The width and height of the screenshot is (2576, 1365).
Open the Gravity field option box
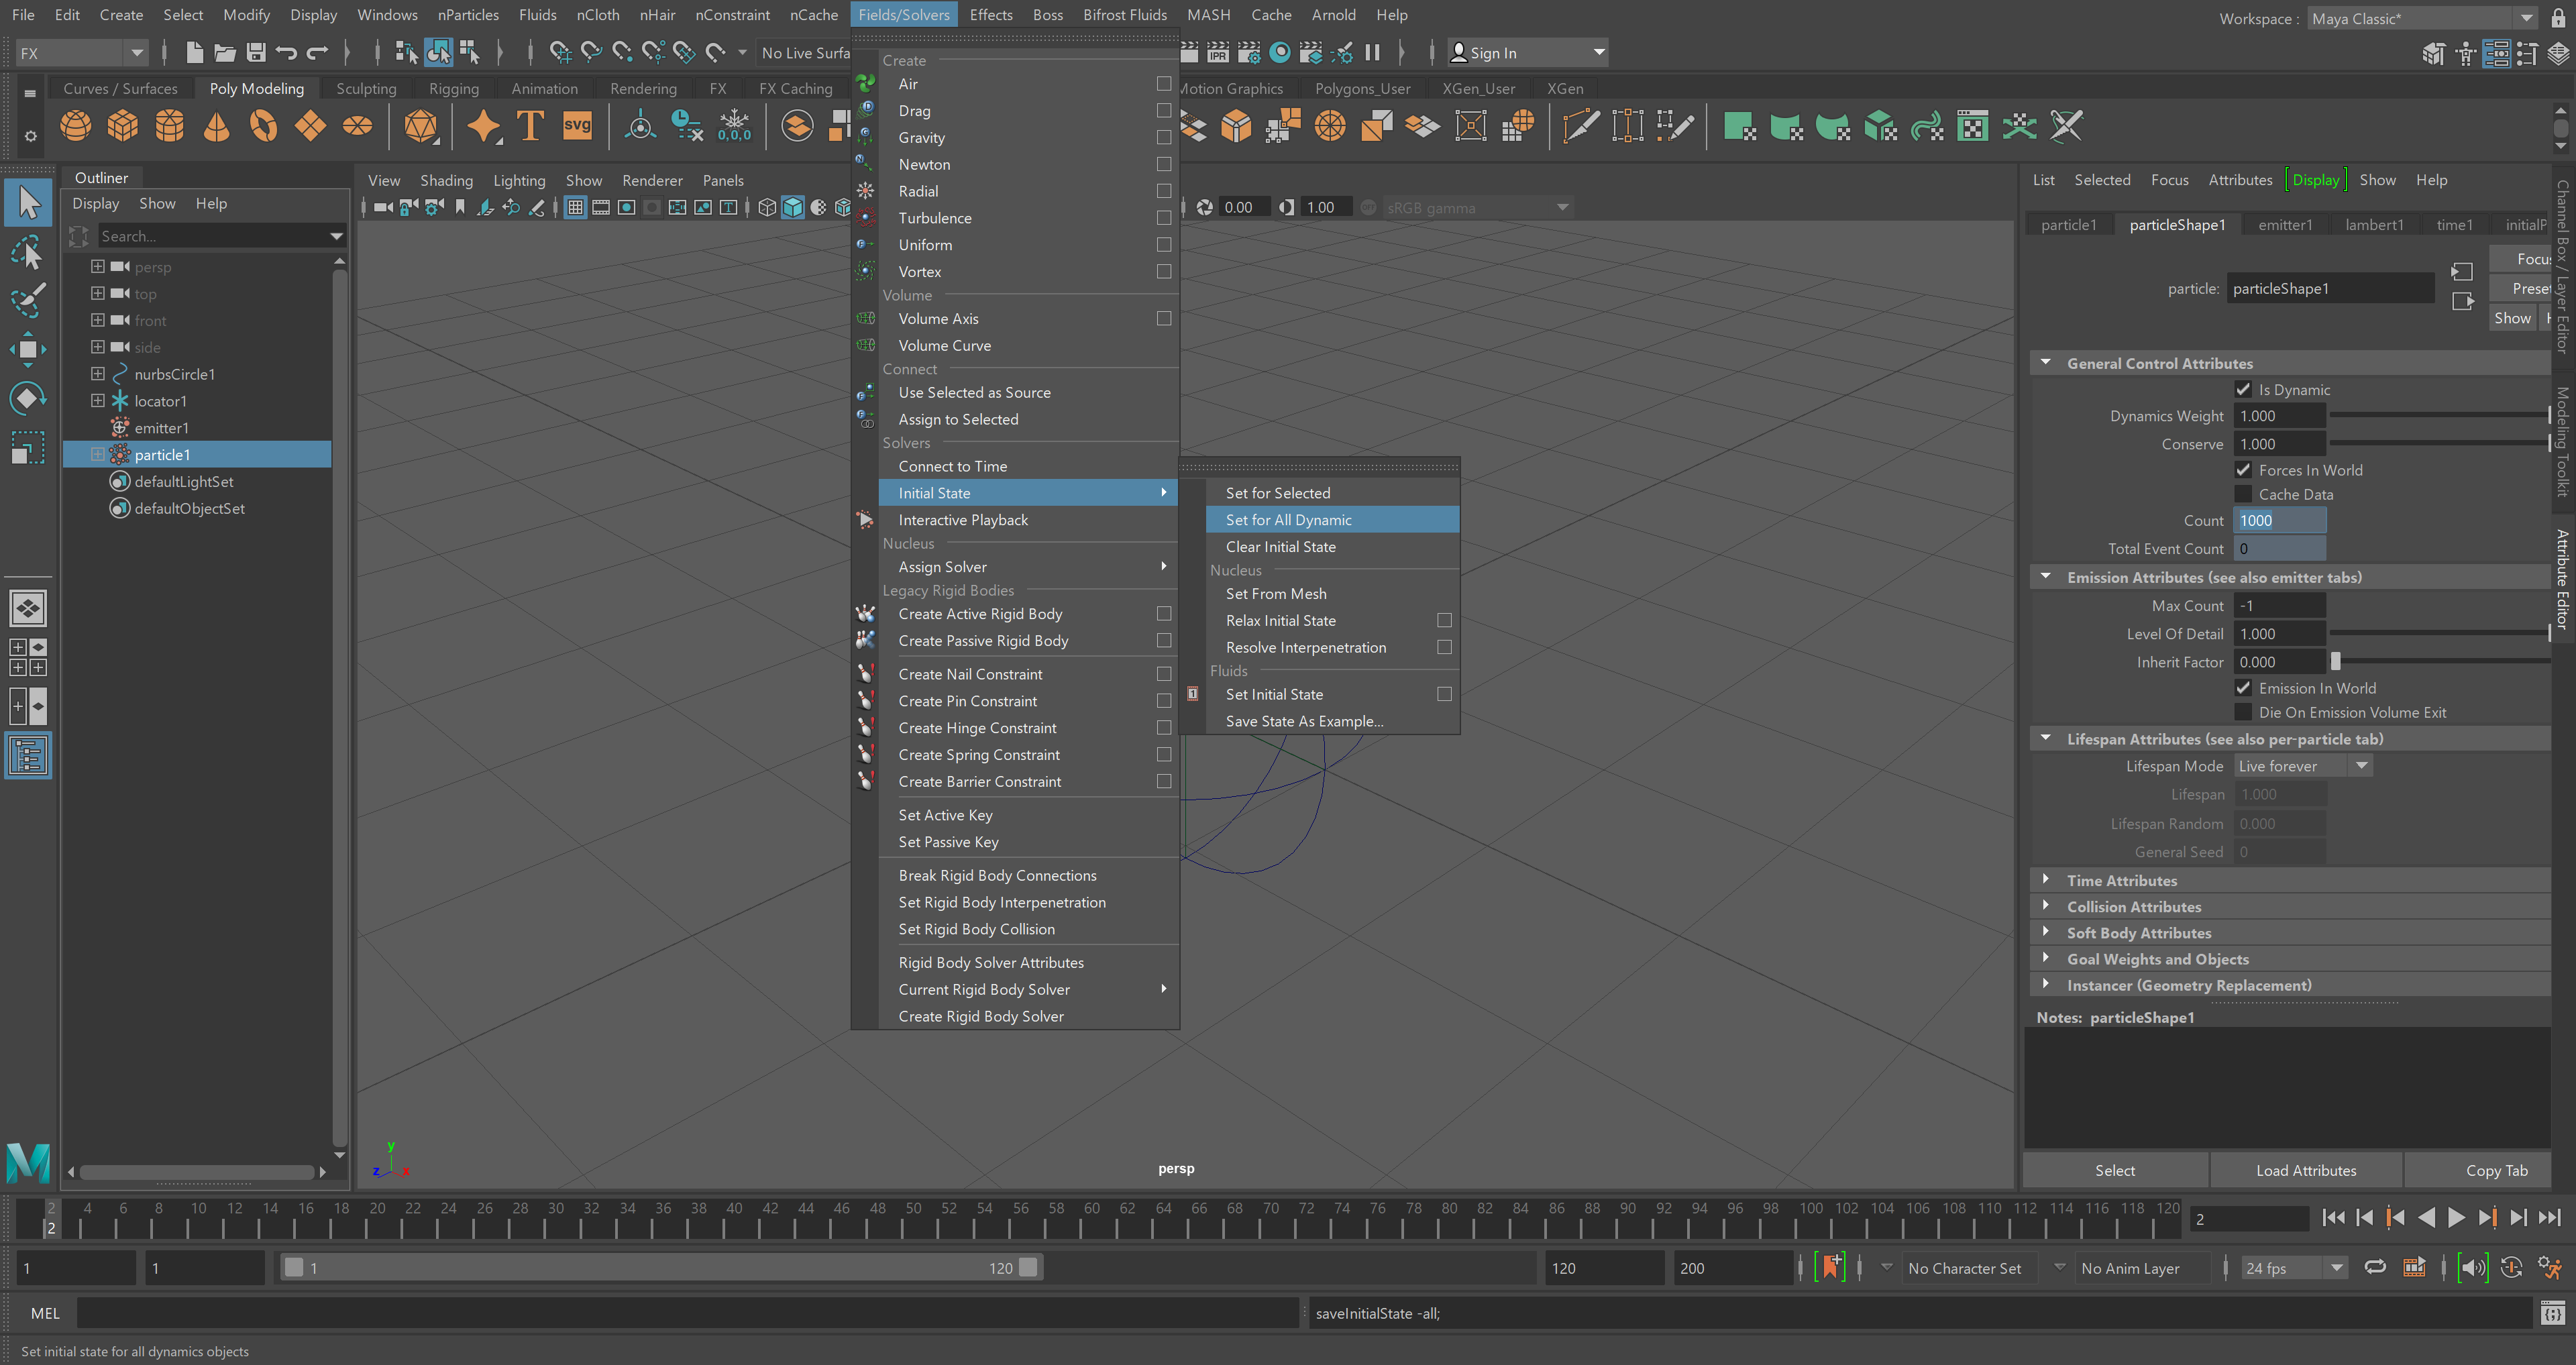point(1164,137)
